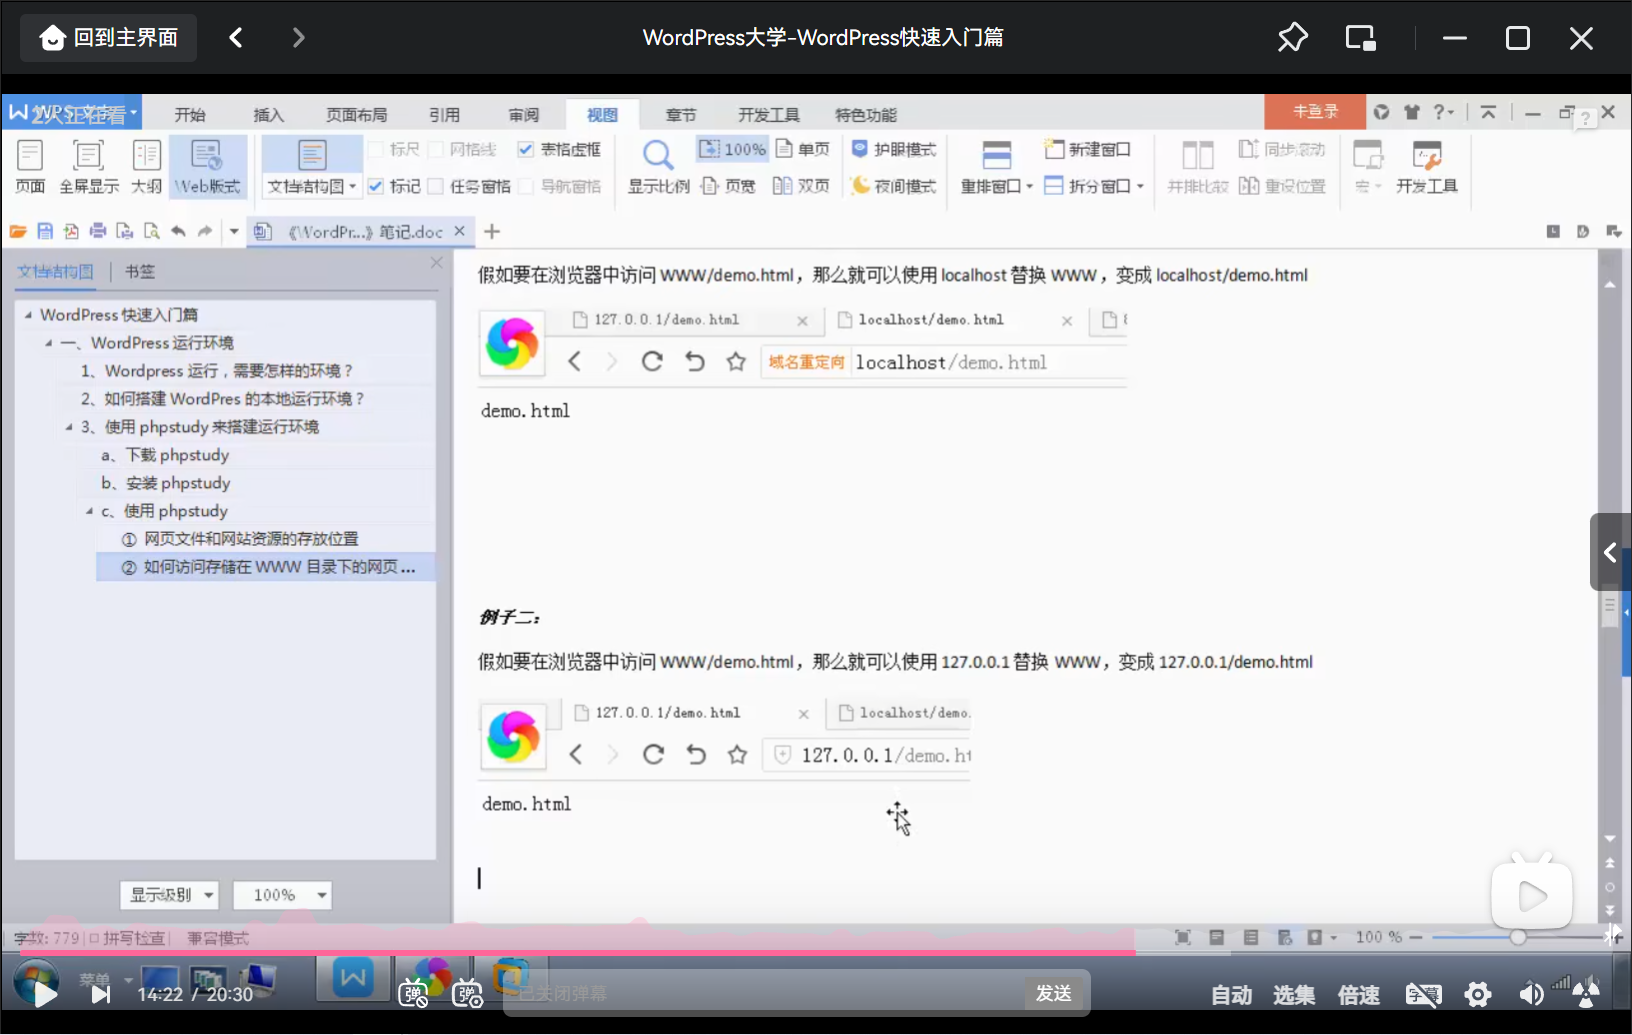Toggle the 表格虚框 checkbox
The width and height of the screenshot is (1632, 1035).
(x=526, y=149)
